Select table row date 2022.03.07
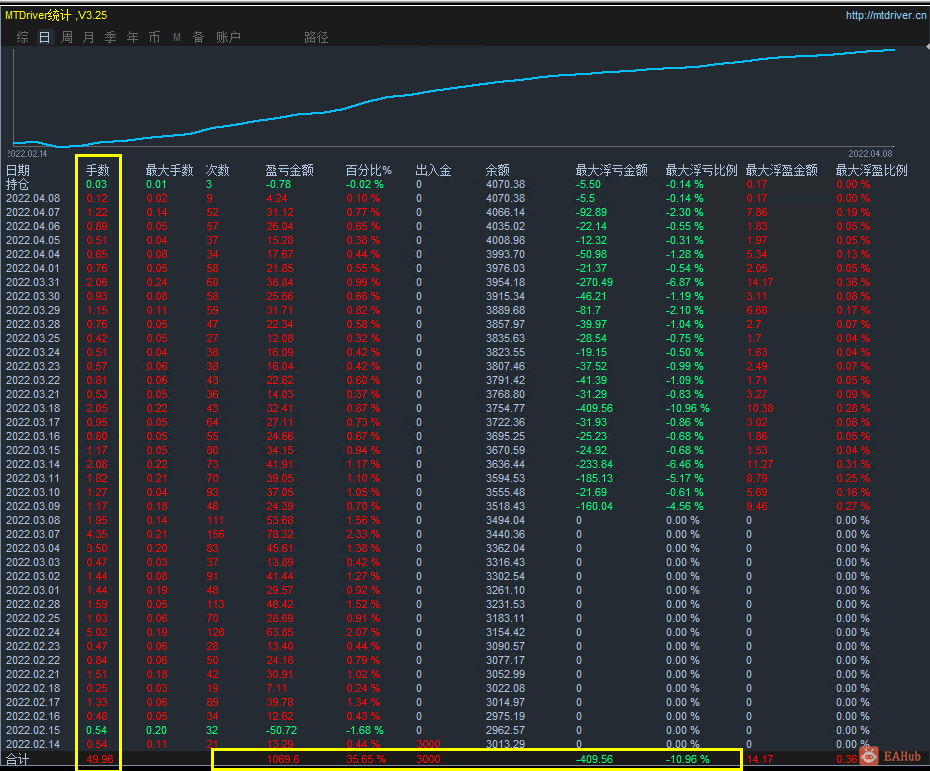 pyautogui.click(x=33, y=534)
